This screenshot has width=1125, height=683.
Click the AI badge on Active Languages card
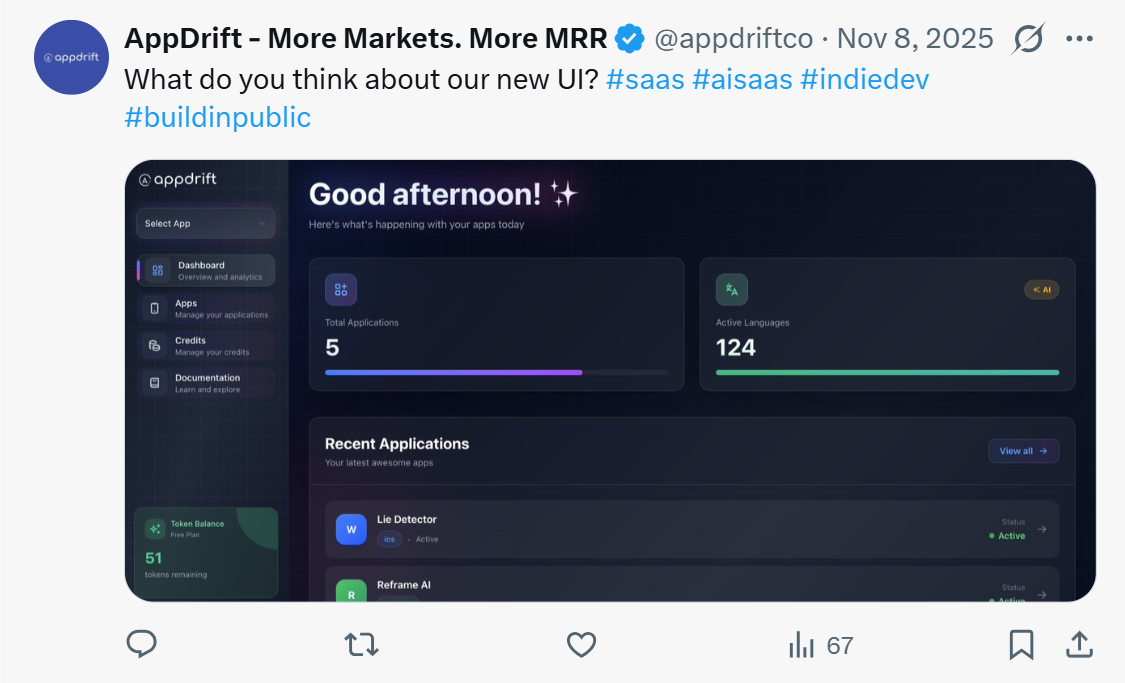(x=1041, y=289)
